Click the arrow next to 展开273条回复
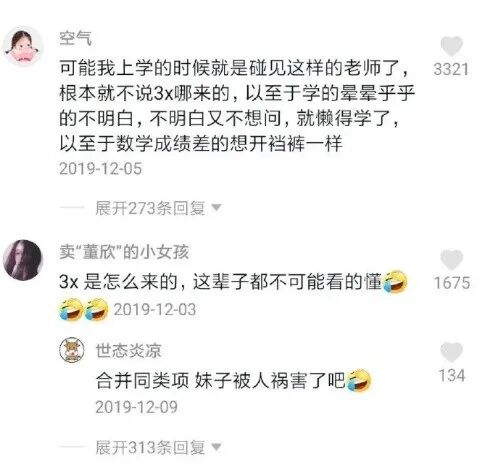Image resolution: width=481 pixels, height=464 pixels. point(216,208)
